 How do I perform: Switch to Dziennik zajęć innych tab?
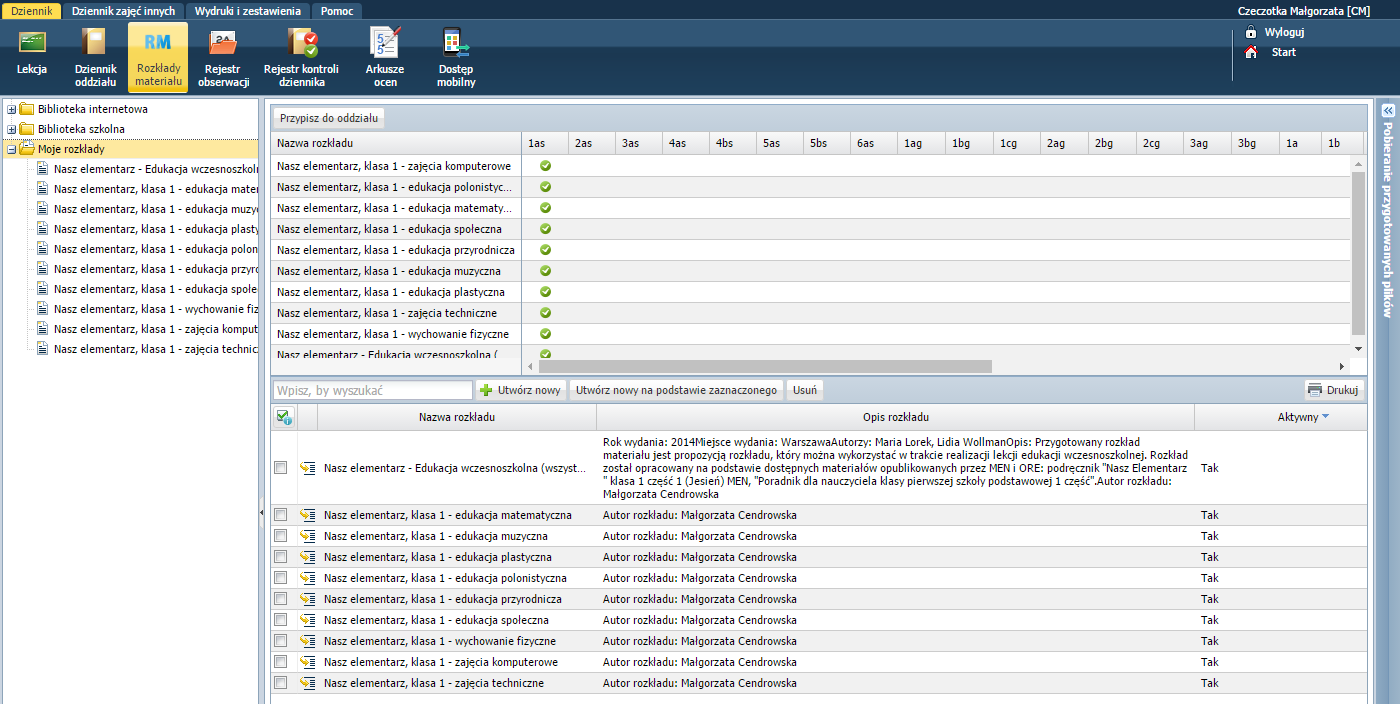point(124,11)
